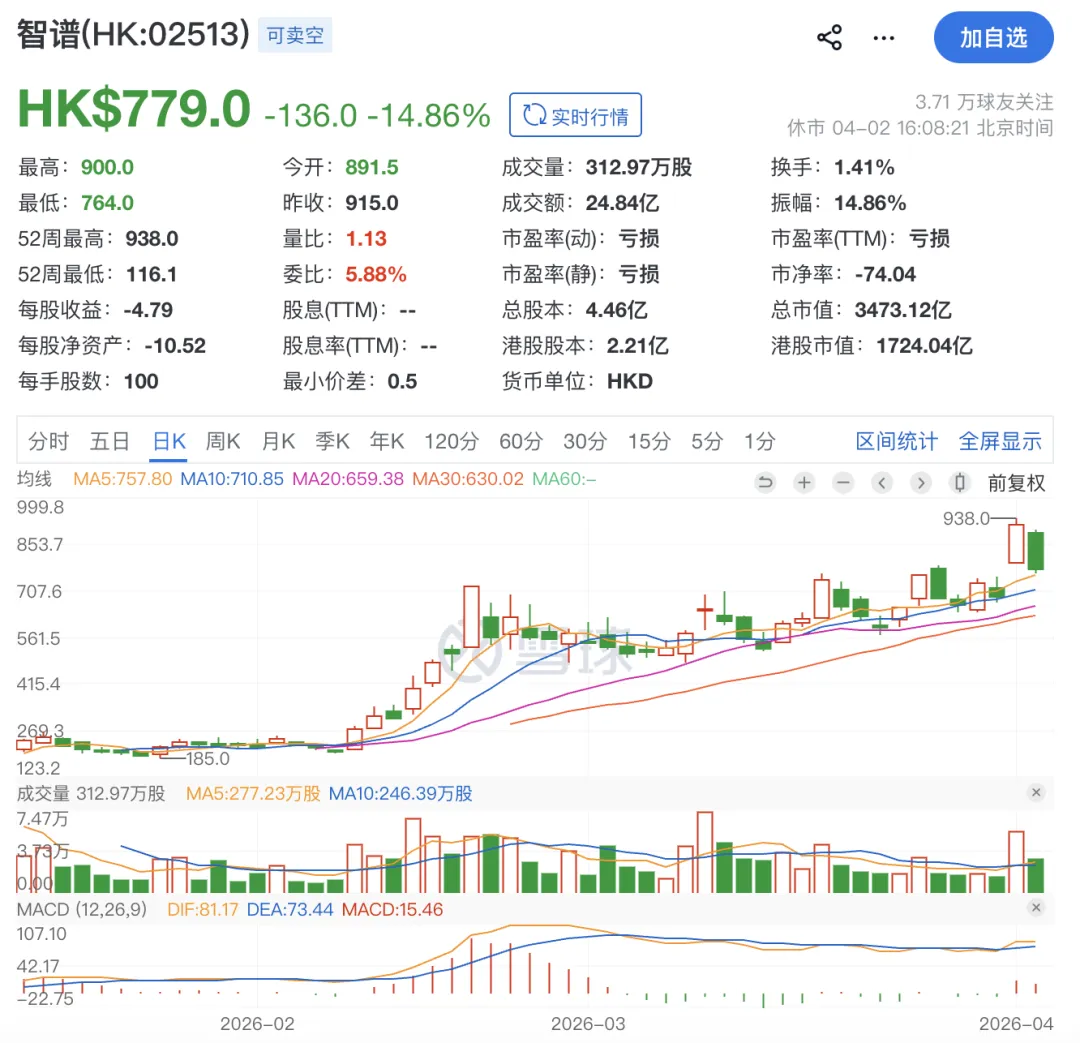Switch to the 120分 chart tab

(451, 441)
